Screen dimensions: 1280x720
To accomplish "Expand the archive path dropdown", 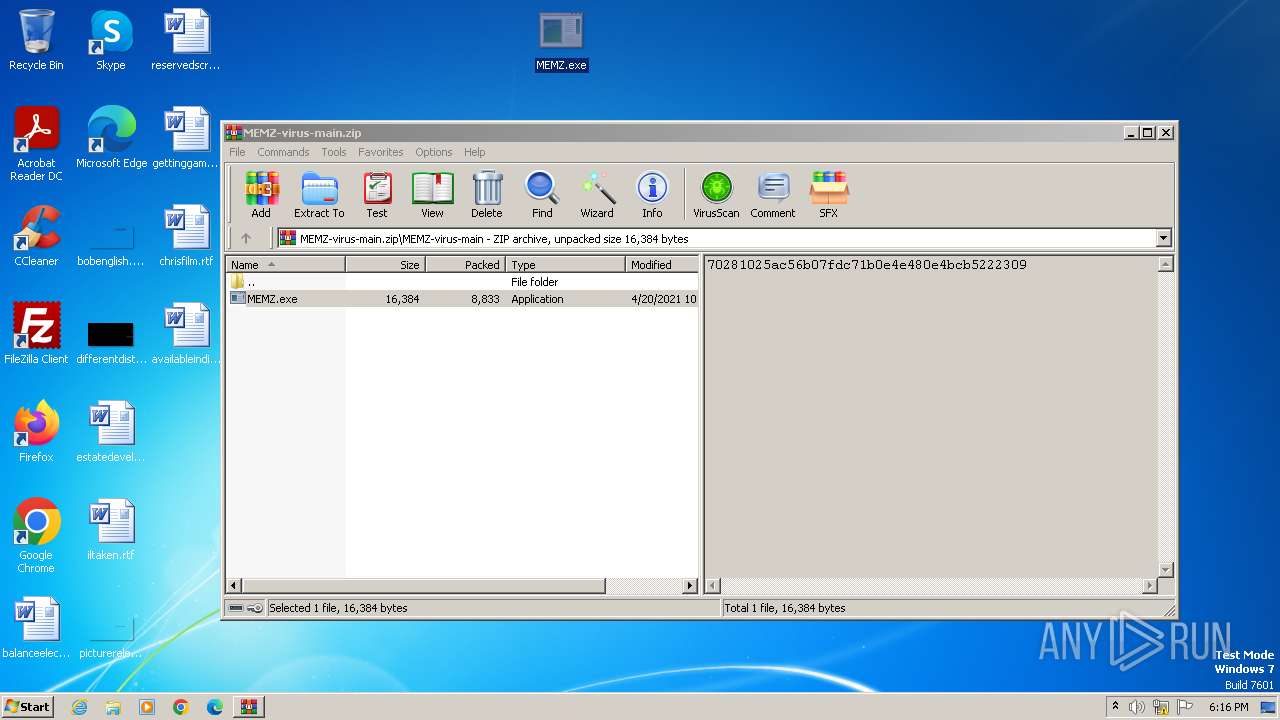I will (1163, 238).
